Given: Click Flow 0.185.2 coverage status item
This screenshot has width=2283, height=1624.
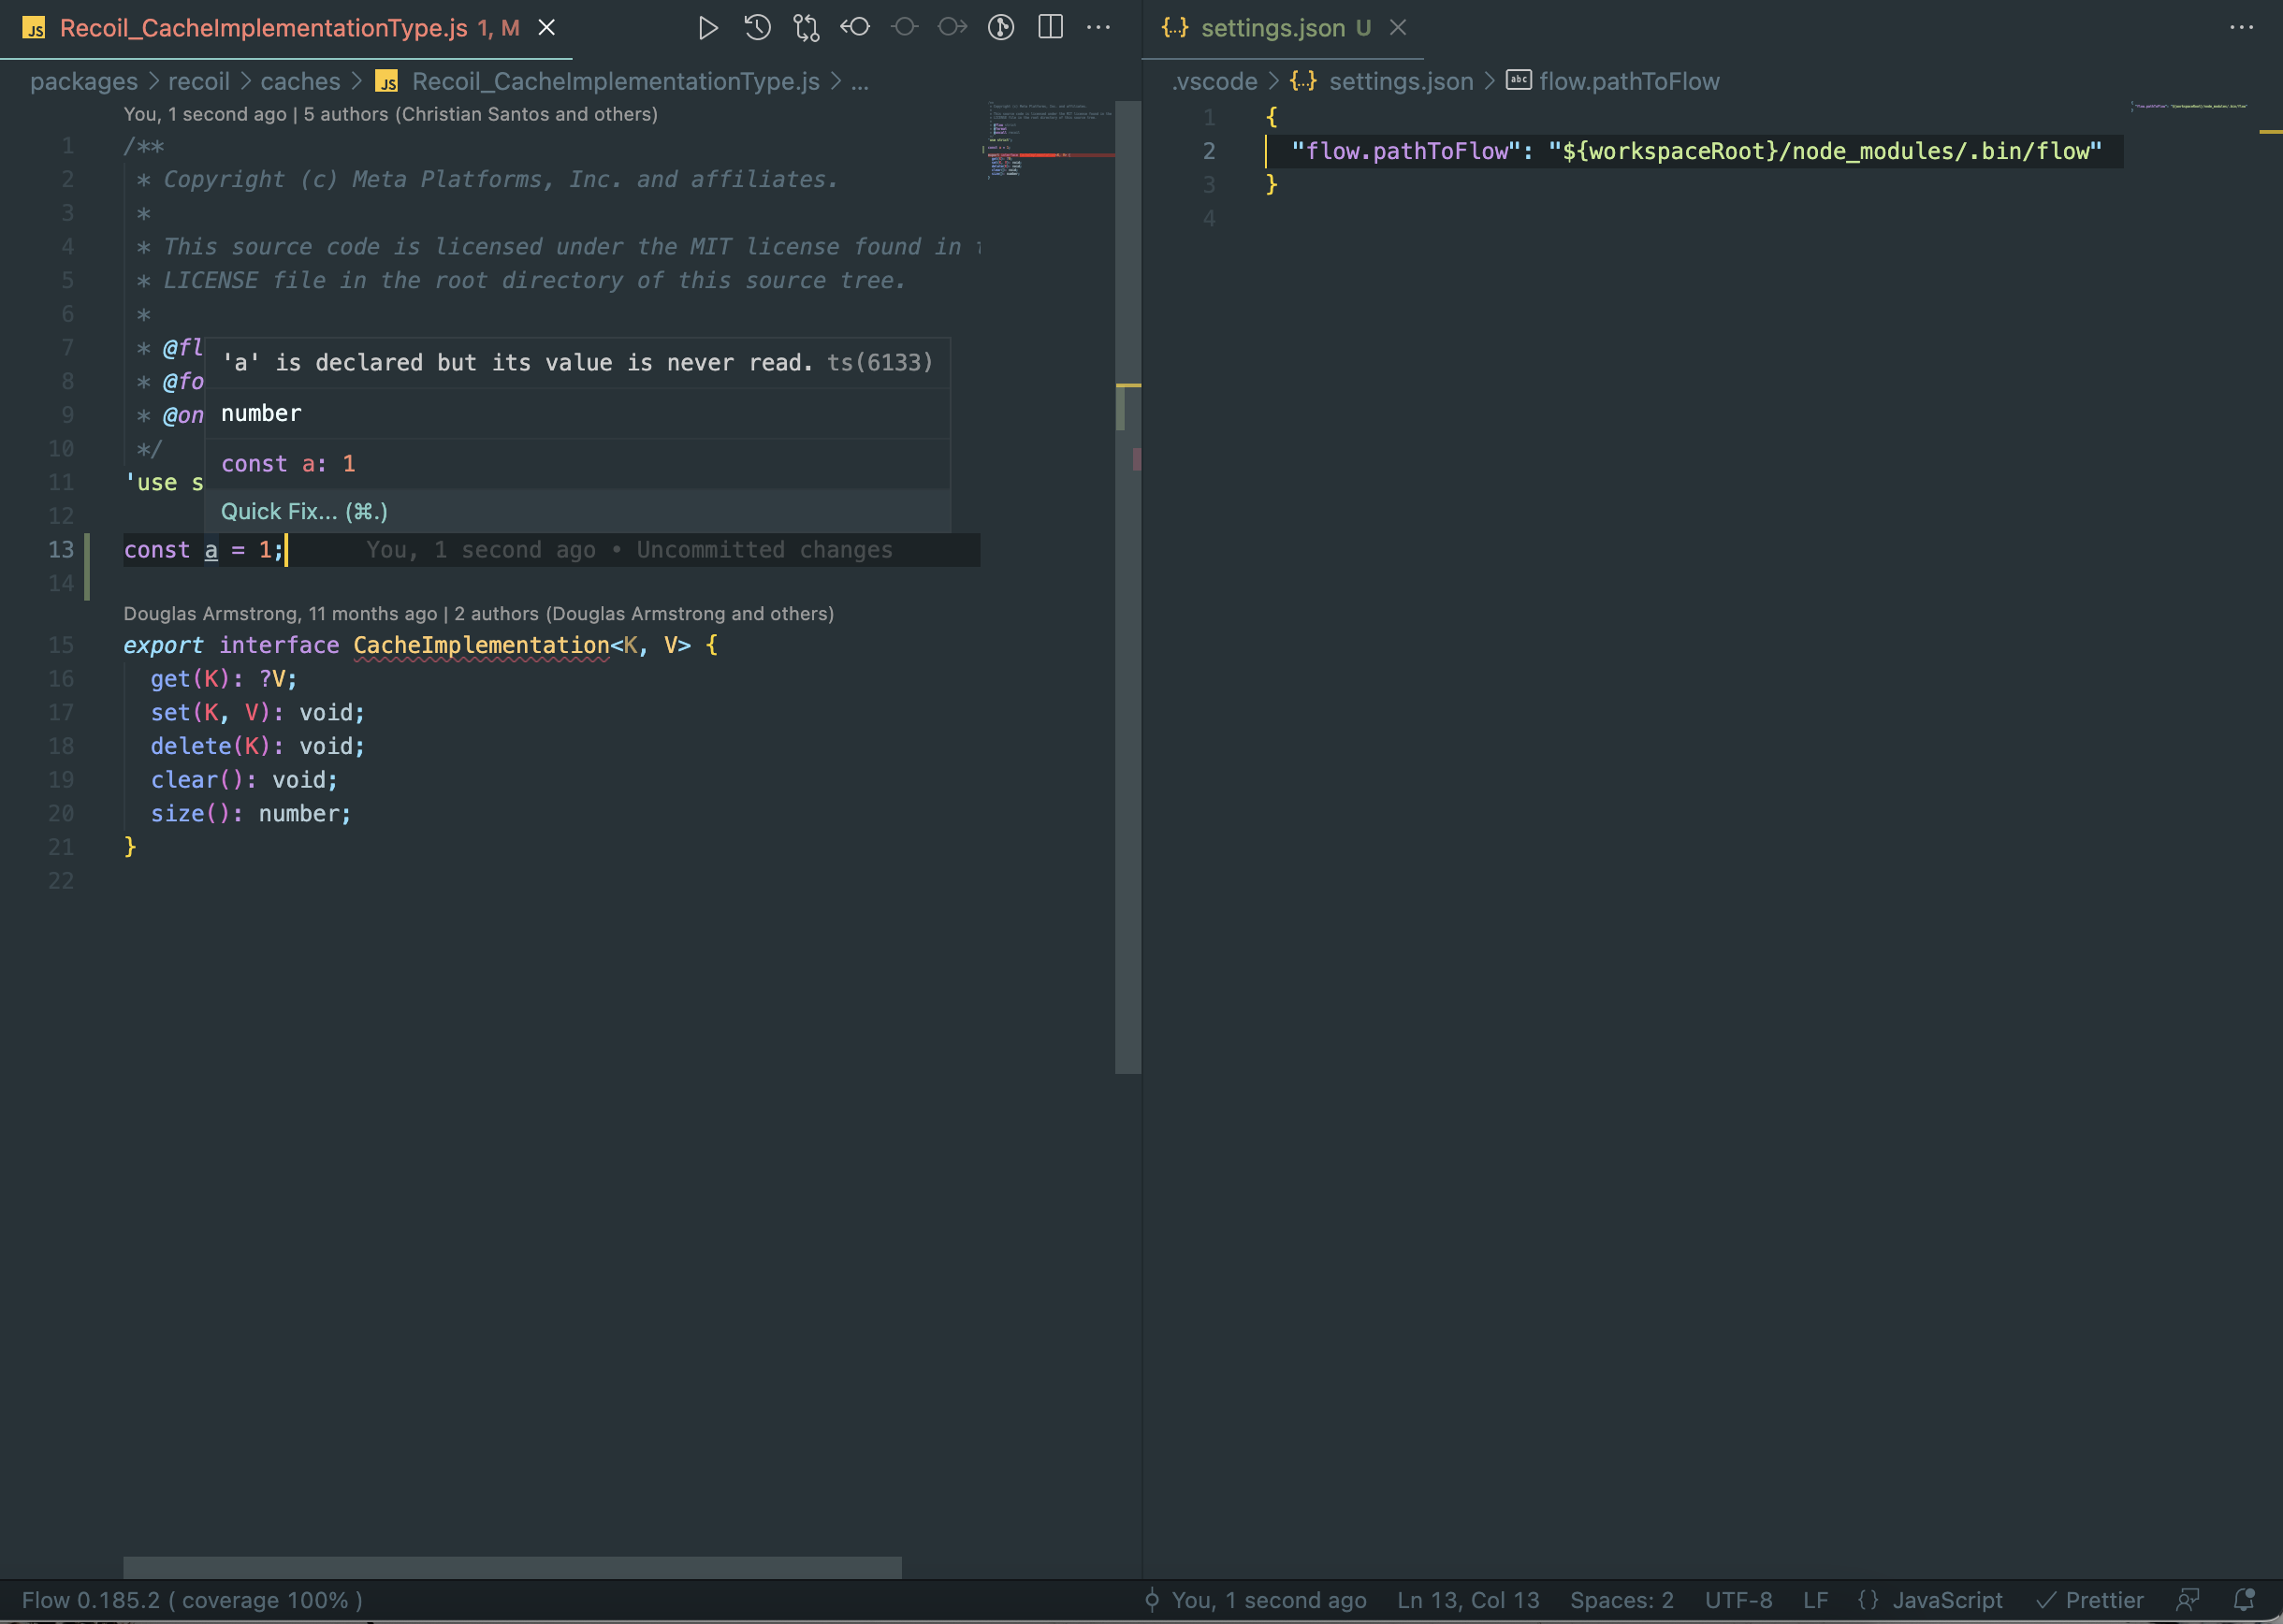Looking at the screenshot, I should click(192, 1600).
